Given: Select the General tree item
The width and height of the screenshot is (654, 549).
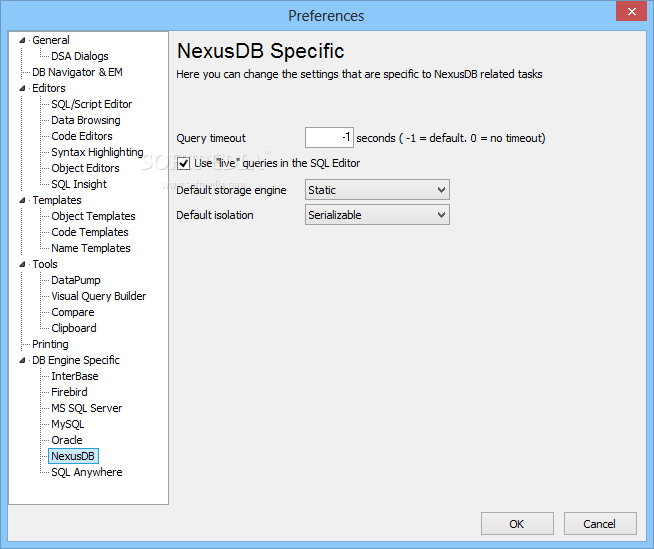Looking at the screenshot, I should point(51,40).
